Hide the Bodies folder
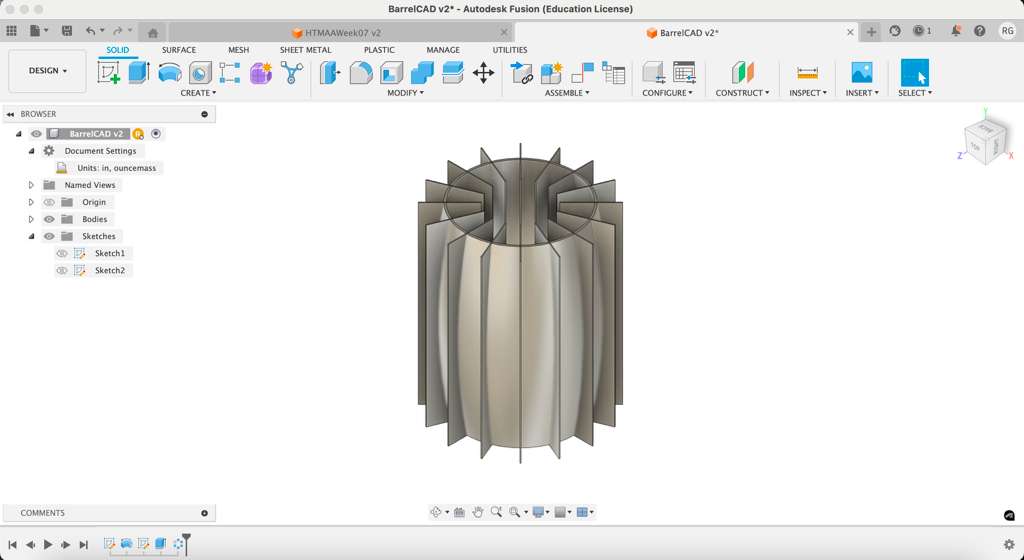This screenshot has width=1024, height=560. [49, 219]
